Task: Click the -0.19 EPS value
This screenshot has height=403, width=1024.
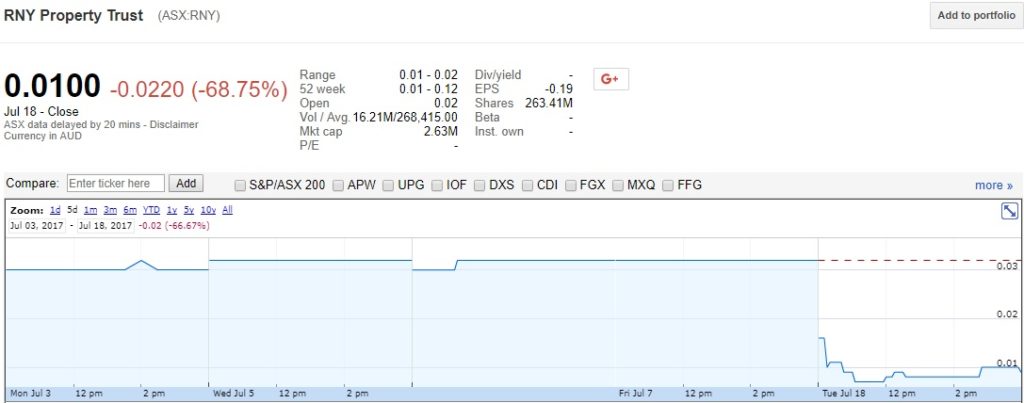Action: [558, 89]
